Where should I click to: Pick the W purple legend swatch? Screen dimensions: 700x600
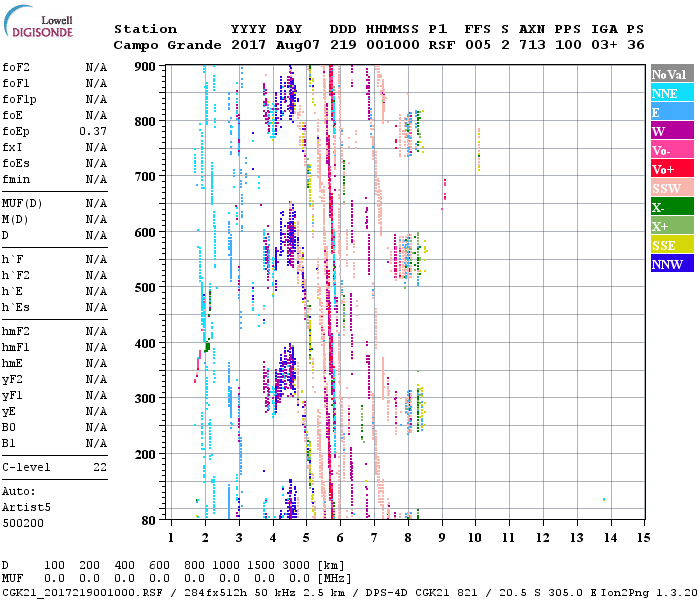[x=671, y=131]
